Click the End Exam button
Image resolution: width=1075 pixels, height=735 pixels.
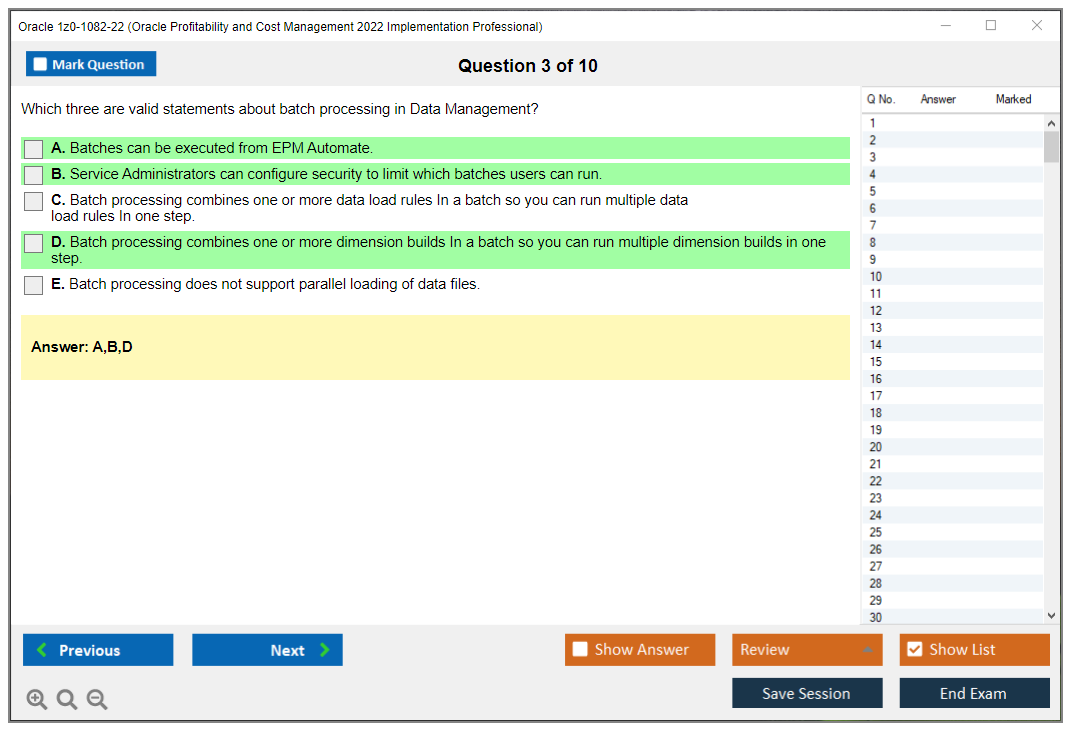974,692
